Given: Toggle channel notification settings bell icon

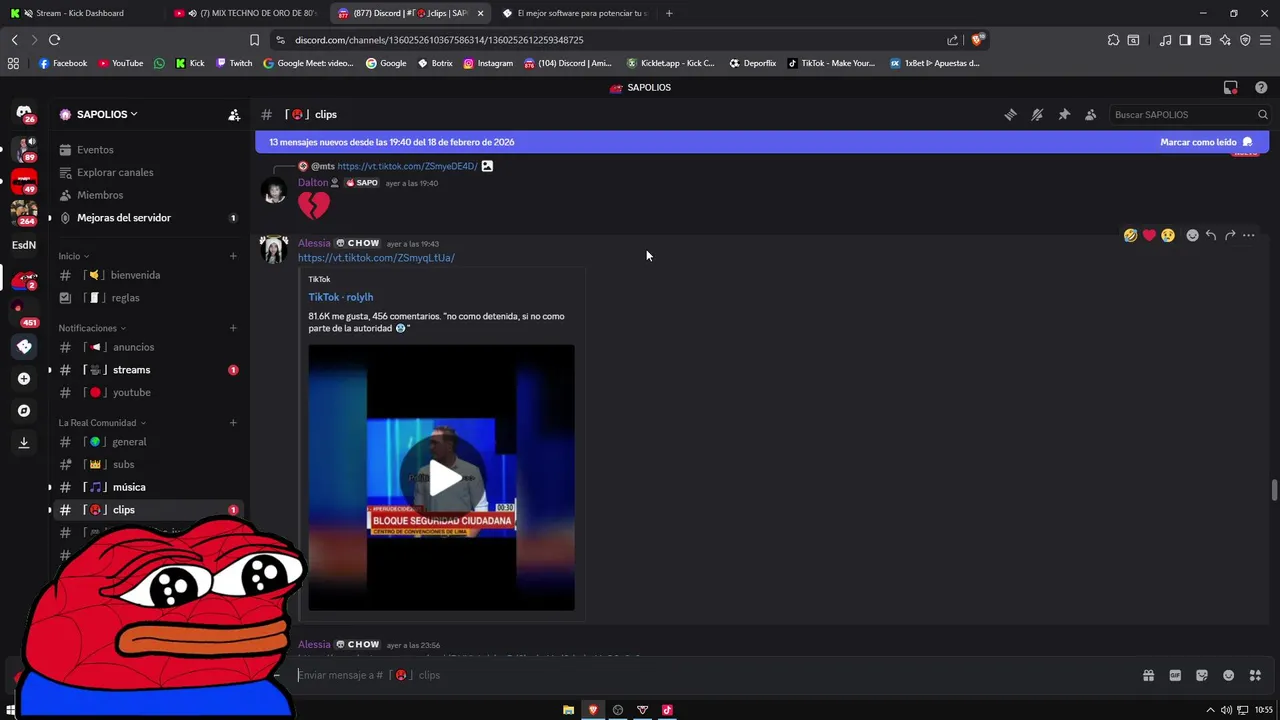Looking at the screenshot, I should pyautogui.click(x=1037, y=115).
